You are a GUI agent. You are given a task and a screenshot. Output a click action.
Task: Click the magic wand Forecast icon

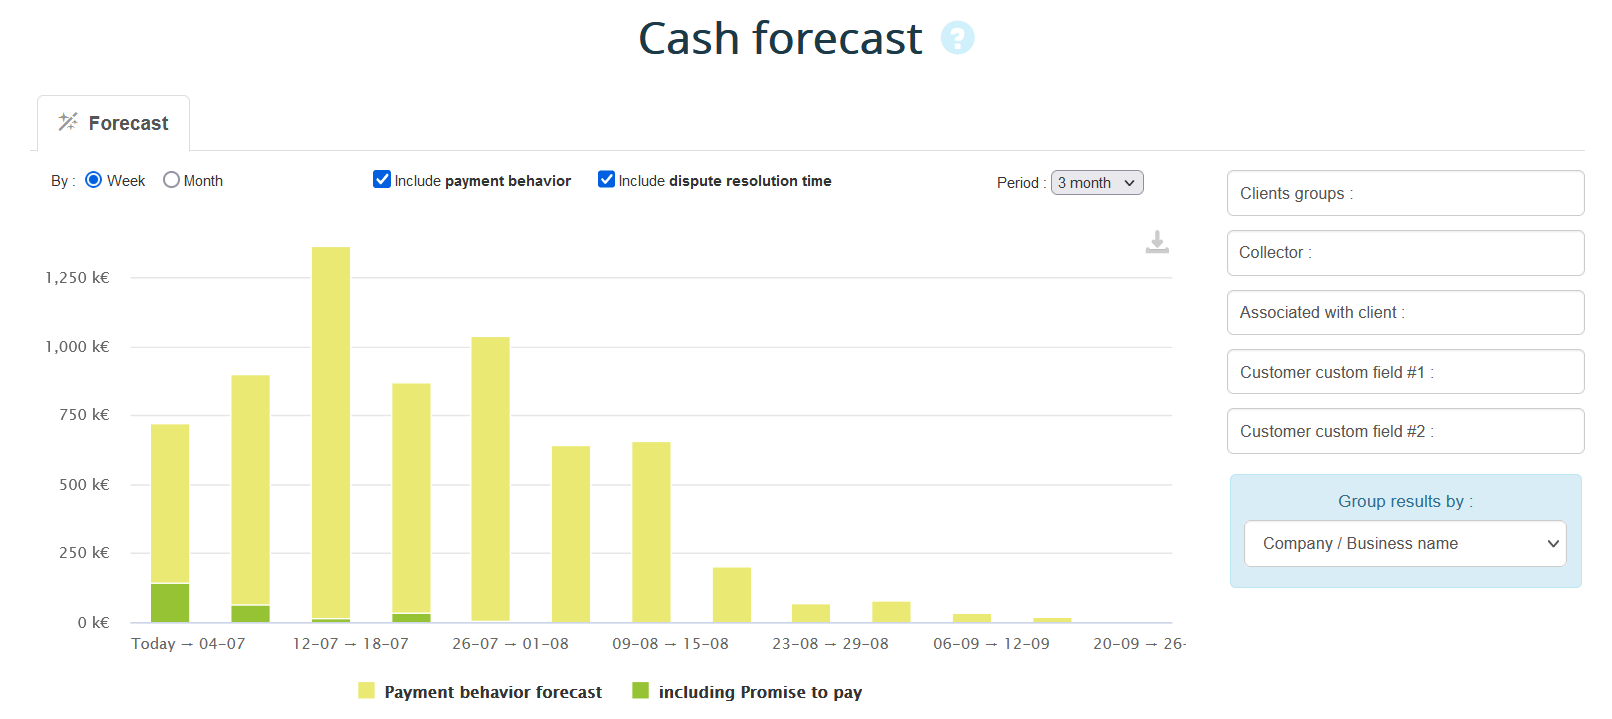tap(68, 122)
